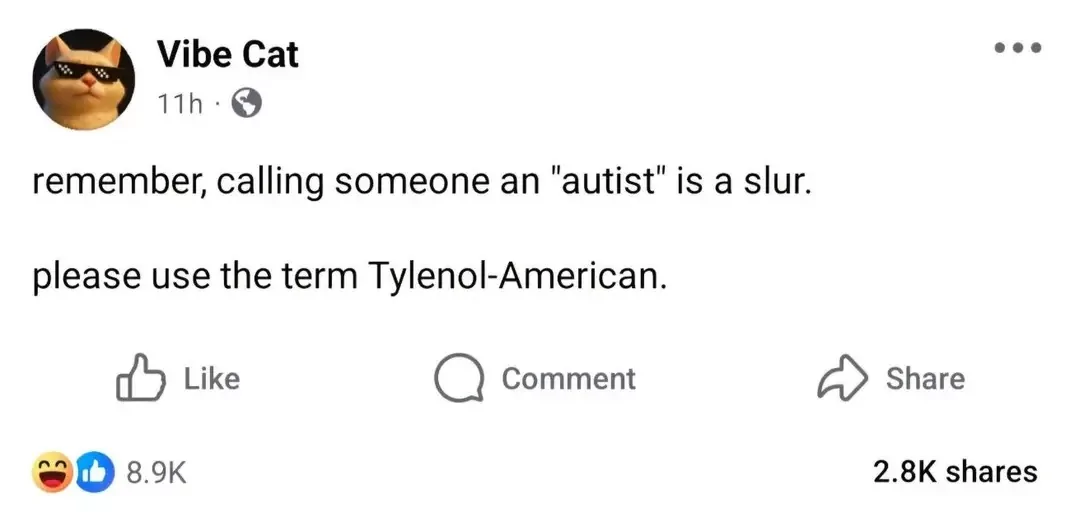This screenshot has height=526, width=1070.
Task: Click the word Tylenol-American
Action: coord(516,275)
